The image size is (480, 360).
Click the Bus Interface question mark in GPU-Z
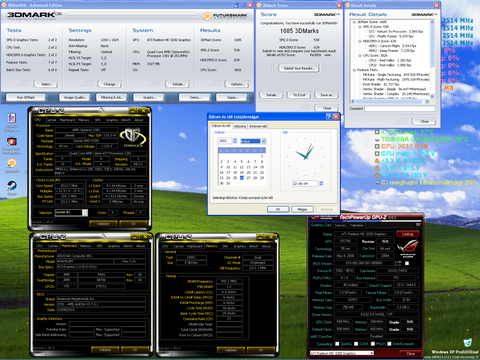(419, 277)
